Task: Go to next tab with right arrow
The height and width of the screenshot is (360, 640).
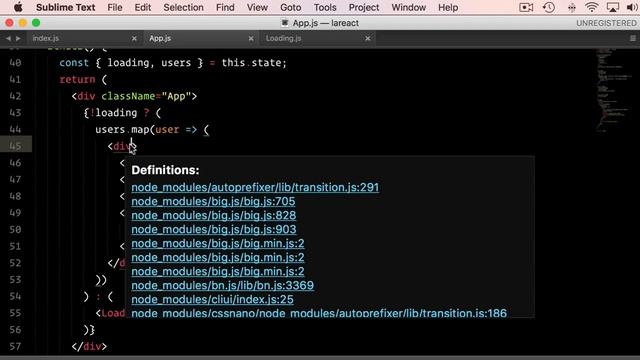Action: (18, 38)
